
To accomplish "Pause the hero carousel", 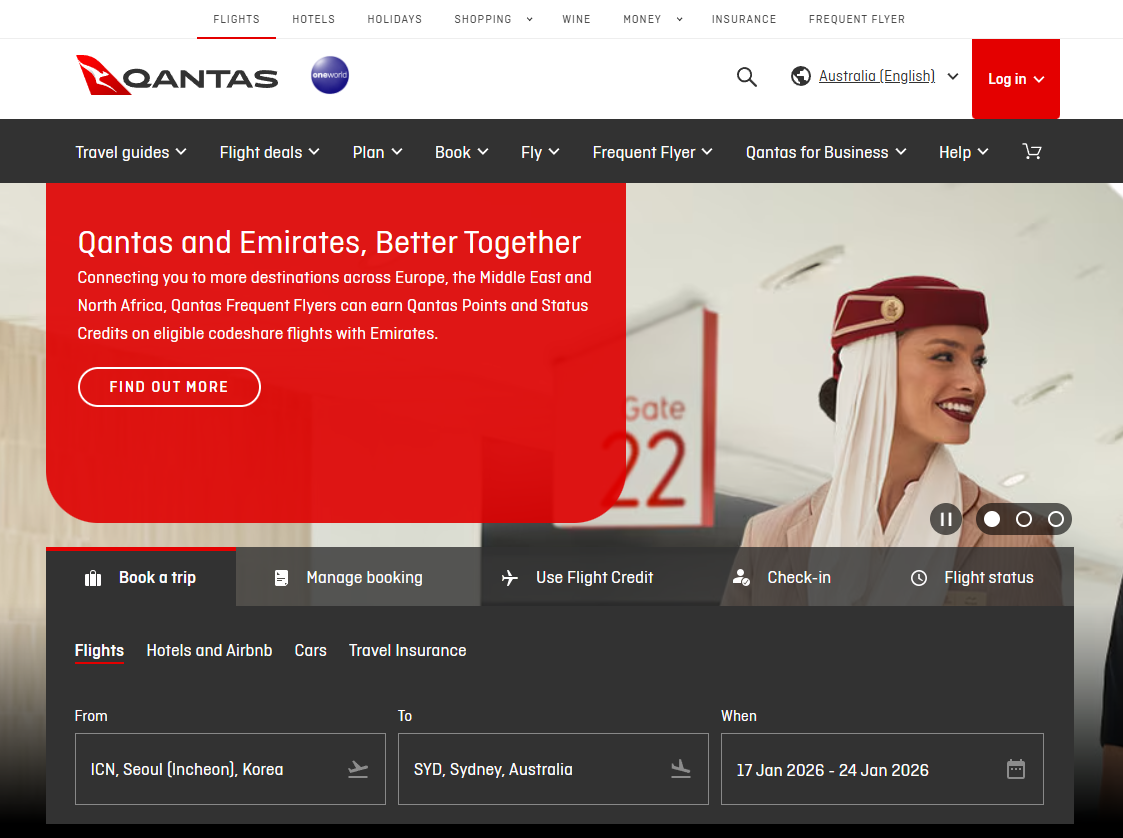I will click(946, 519).
